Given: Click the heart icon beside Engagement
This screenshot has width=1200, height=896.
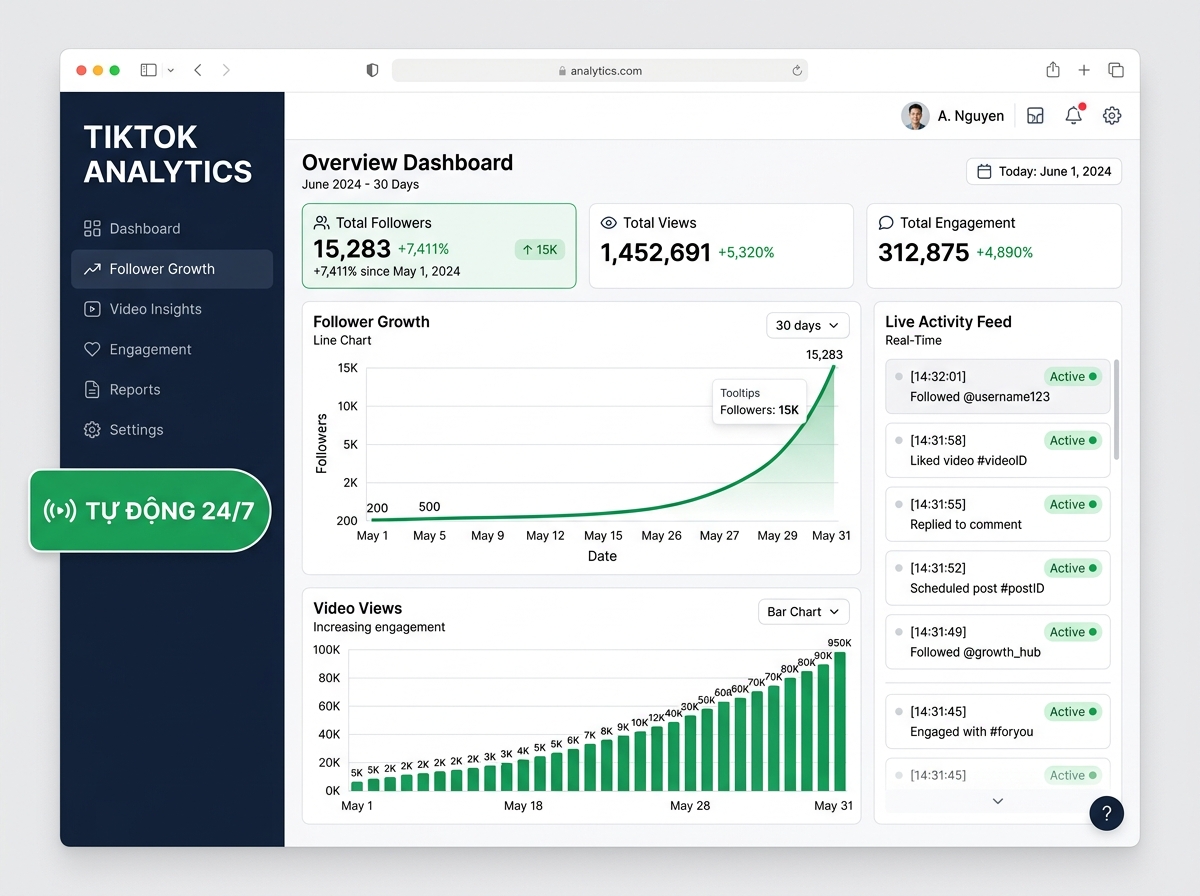Looking at the screenshot, I should pyautogui.click(x=92, y=349).
